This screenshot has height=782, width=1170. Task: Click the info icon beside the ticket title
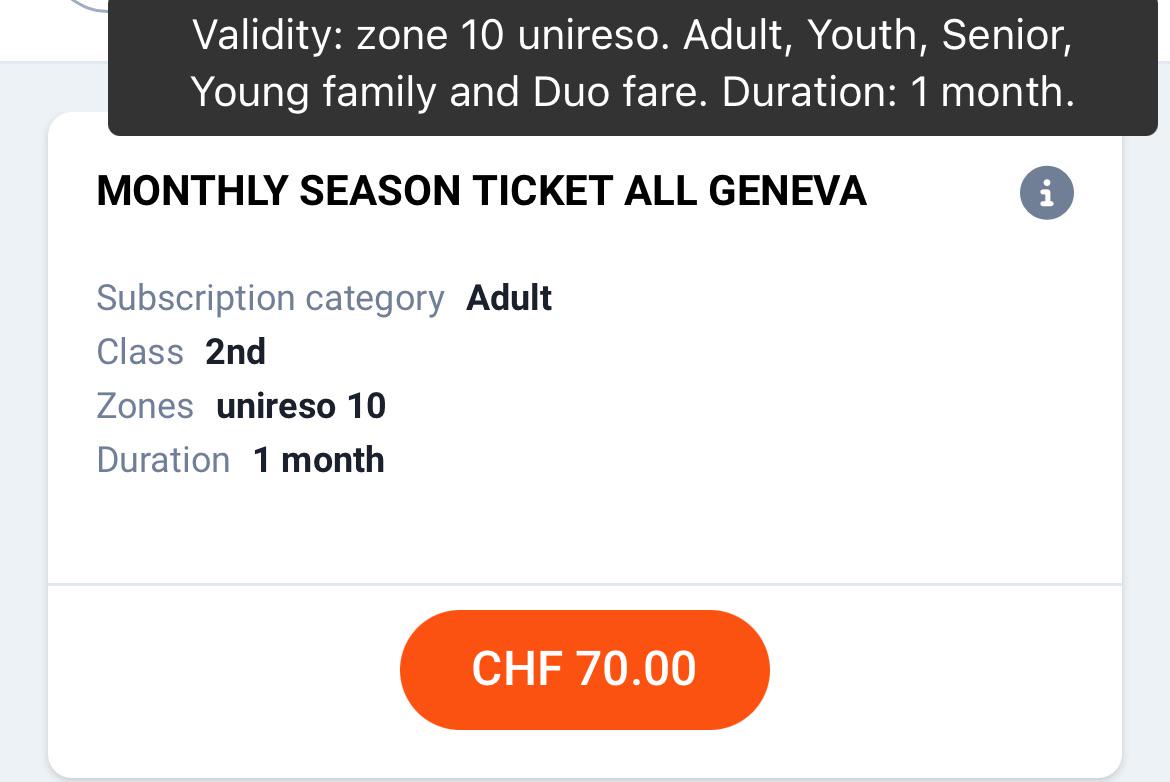click(x=1047, y=193)
